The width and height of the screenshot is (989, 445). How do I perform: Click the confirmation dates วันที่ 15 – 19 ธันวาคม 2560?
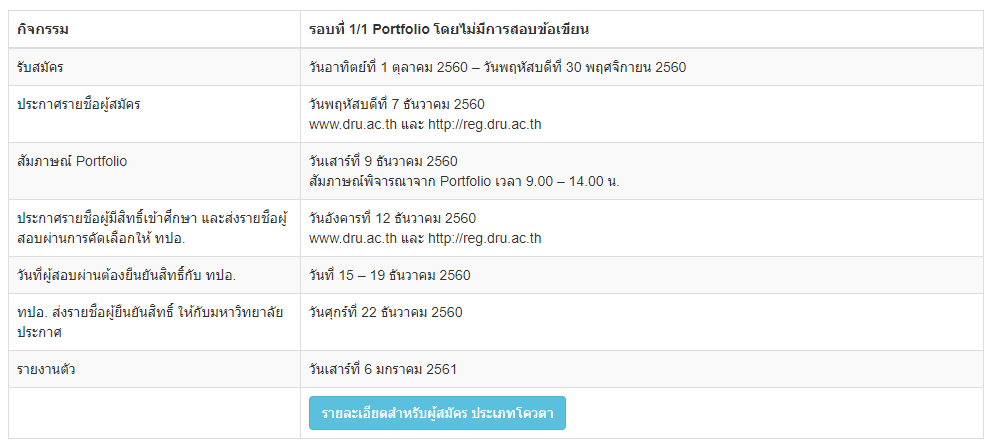click(x=389, y=275)
